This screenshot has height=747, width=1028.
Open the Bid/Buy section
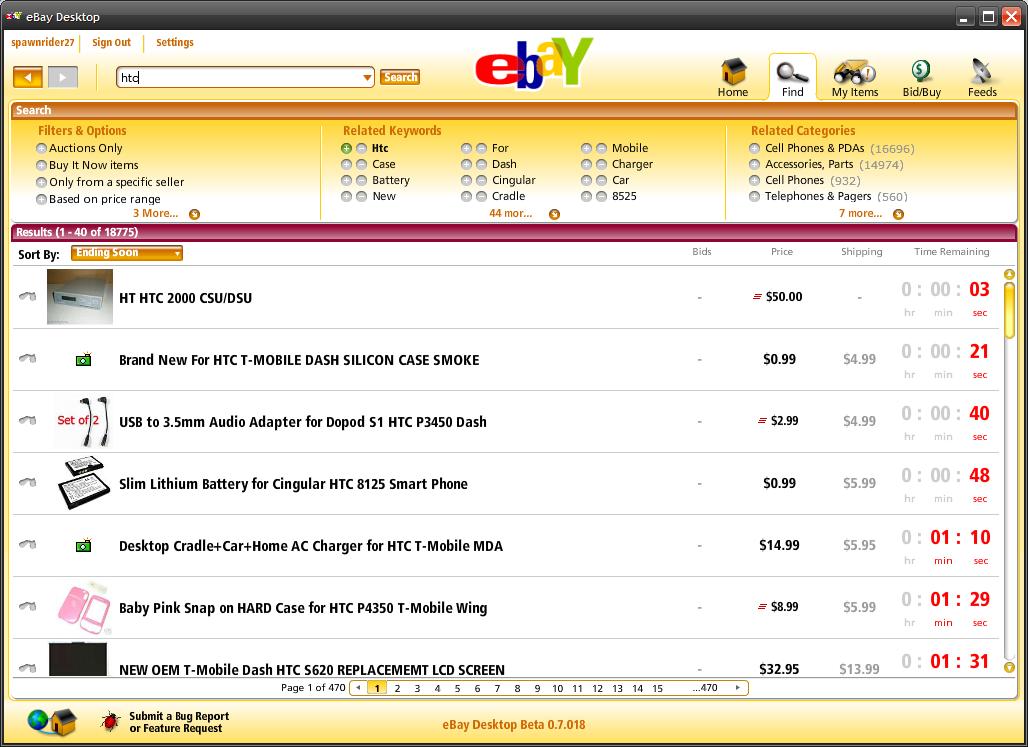921,78
